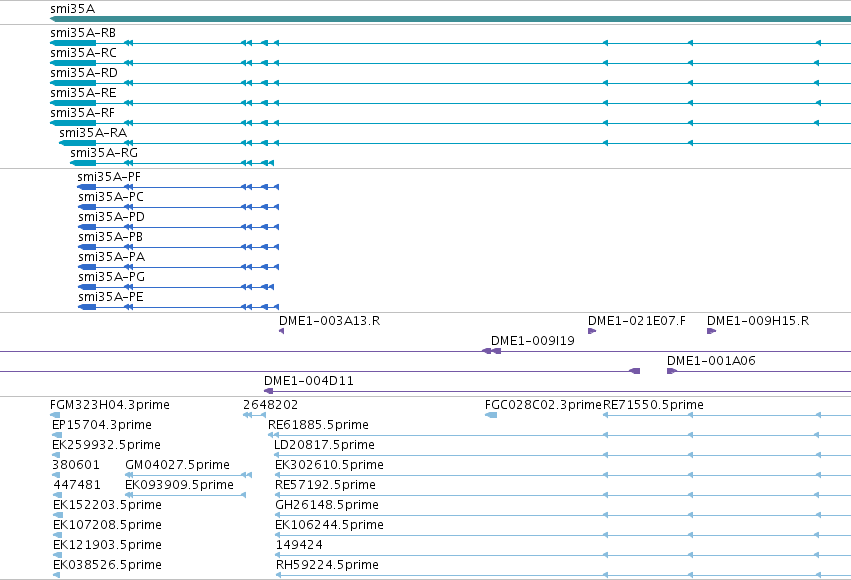Select the smi35A gene span bar

(x=450, y=20)
